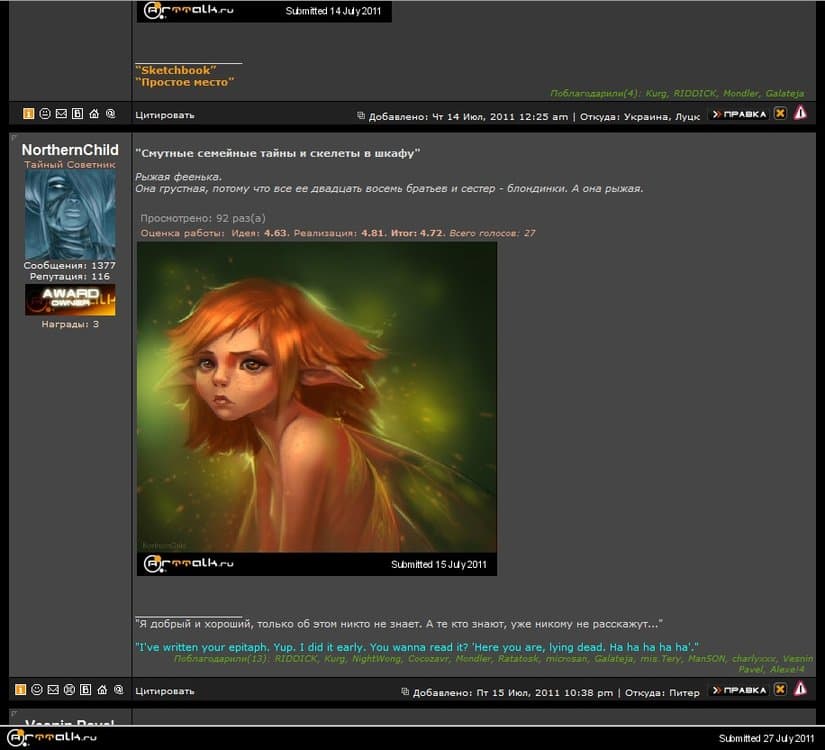This screenshot has height=750, width=825.
Task: Click the AWARD OWNER badge
Action: 70,299
